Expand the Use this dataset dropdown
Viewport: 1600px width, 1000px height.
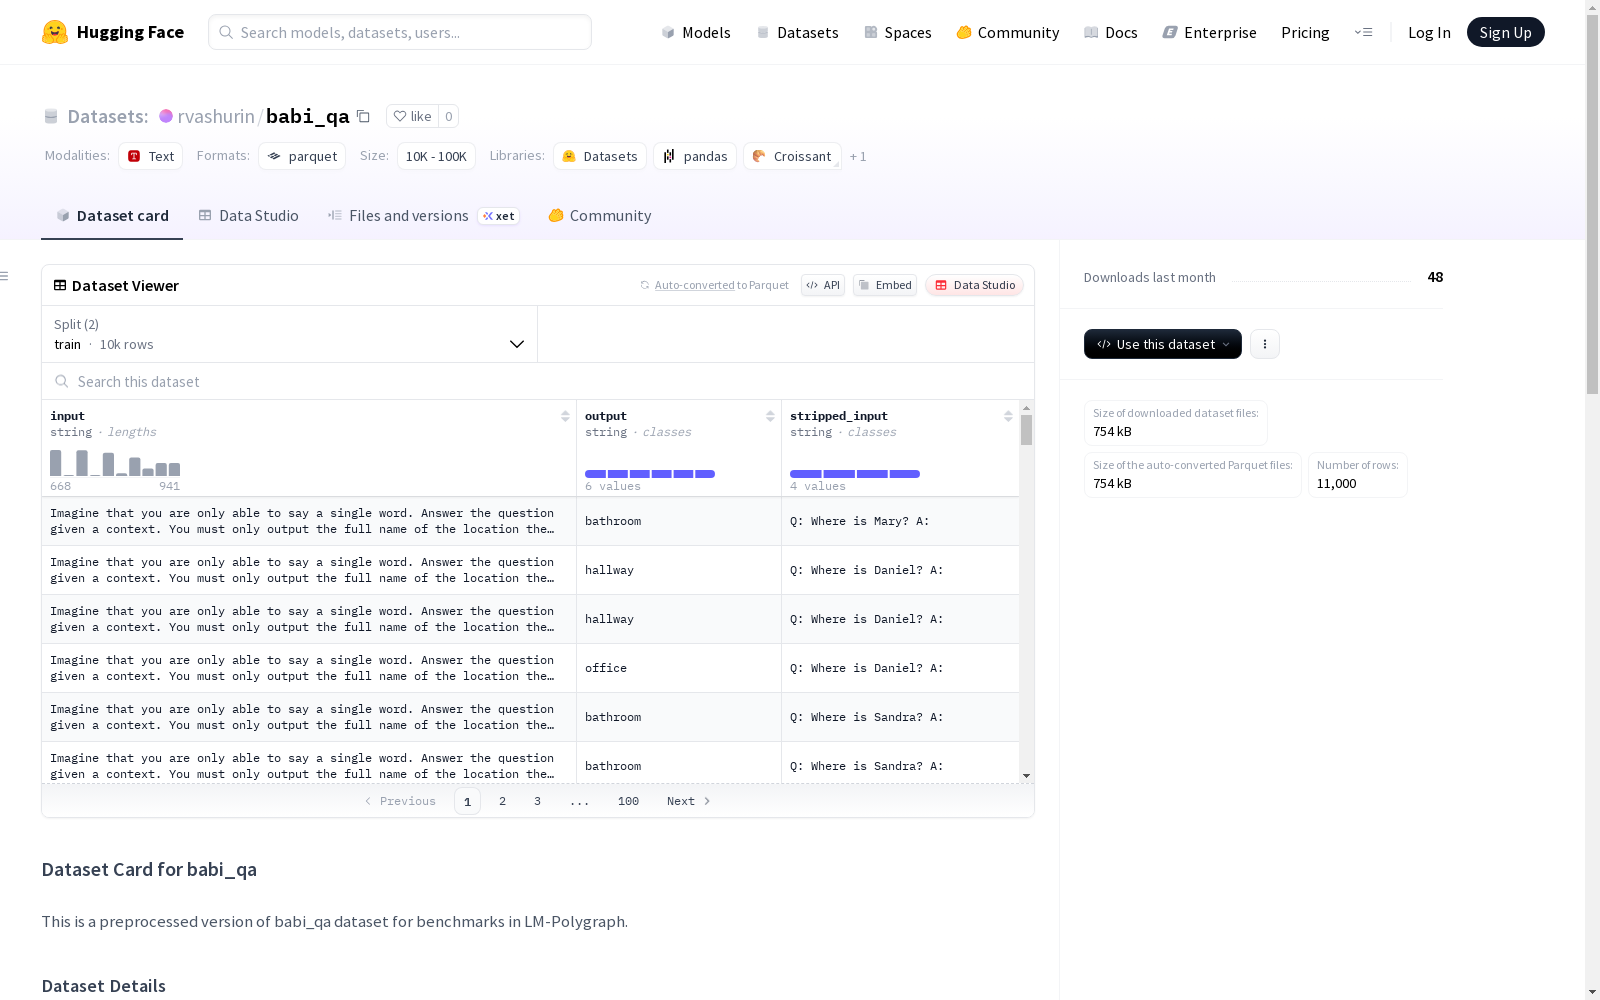1163,344
